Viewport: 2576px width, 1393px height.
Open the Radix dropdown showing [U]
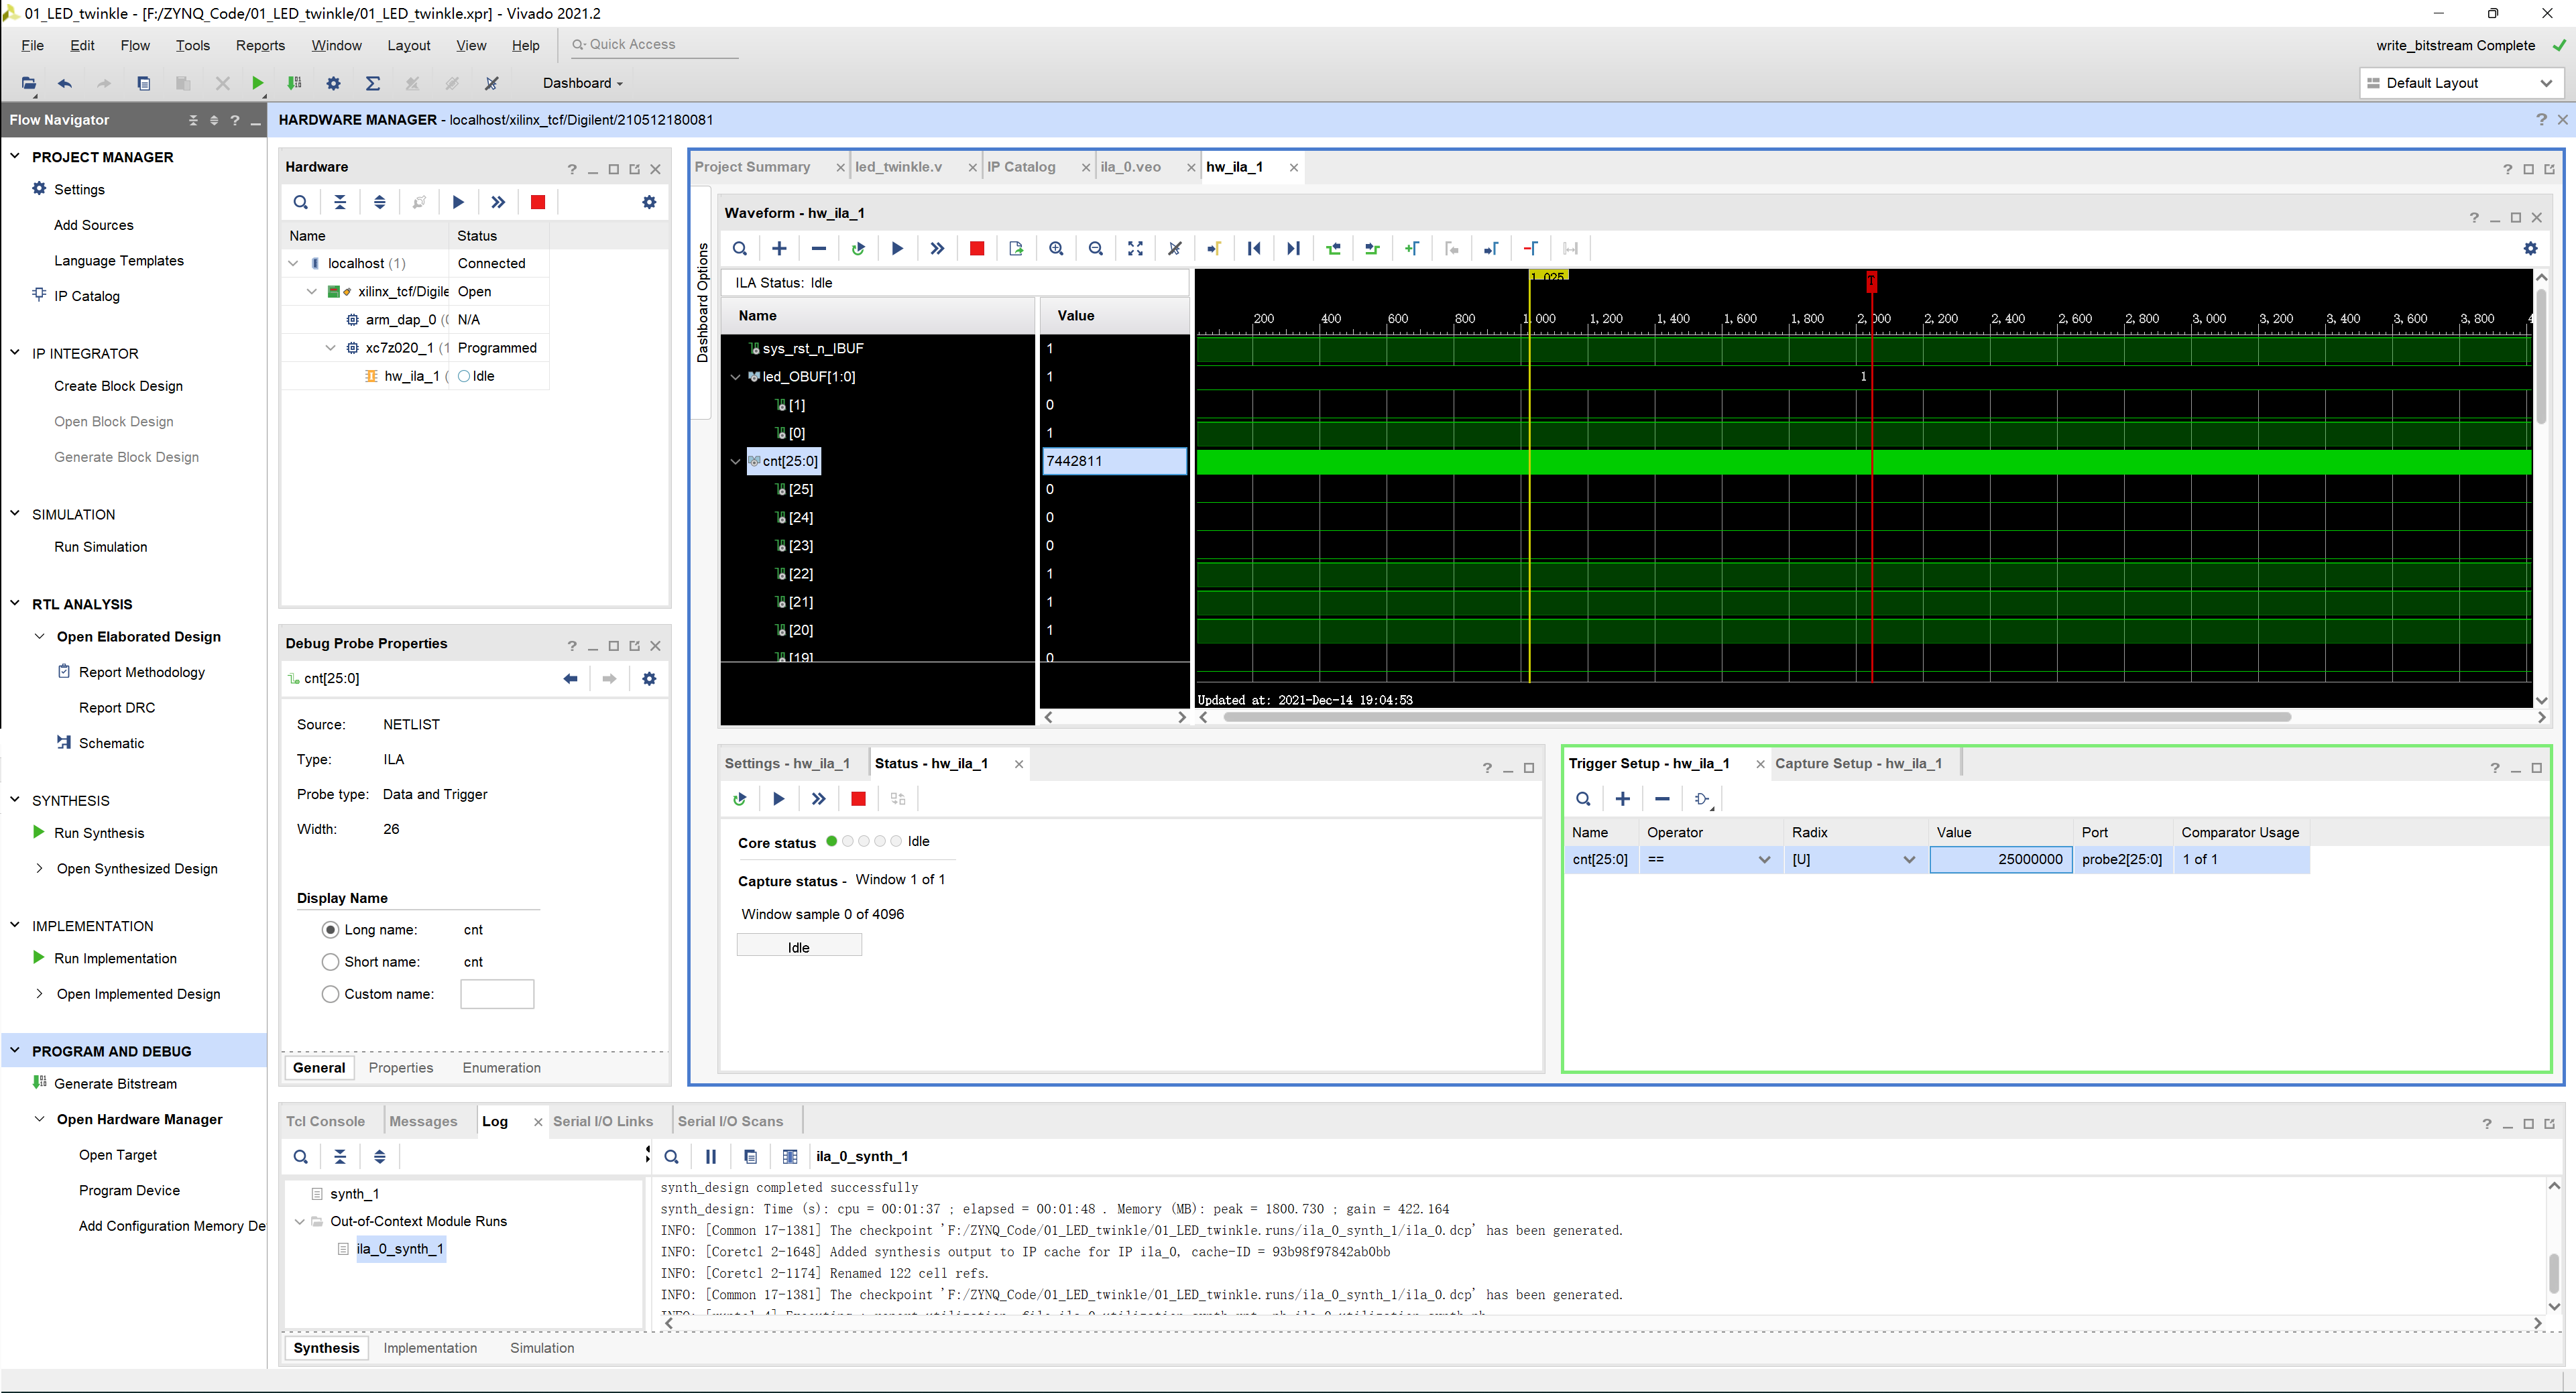click(x=1908, y=860)
